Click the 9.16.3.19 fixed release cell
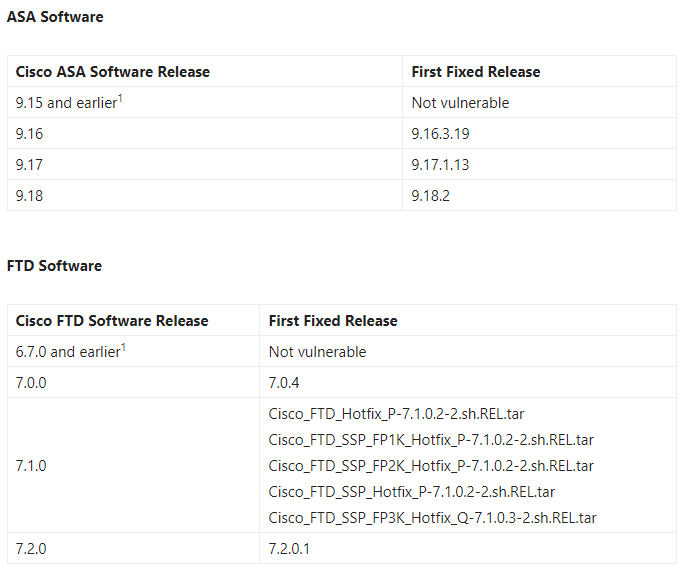The width and height of the screenshot is (684, 572). point(539,134)
